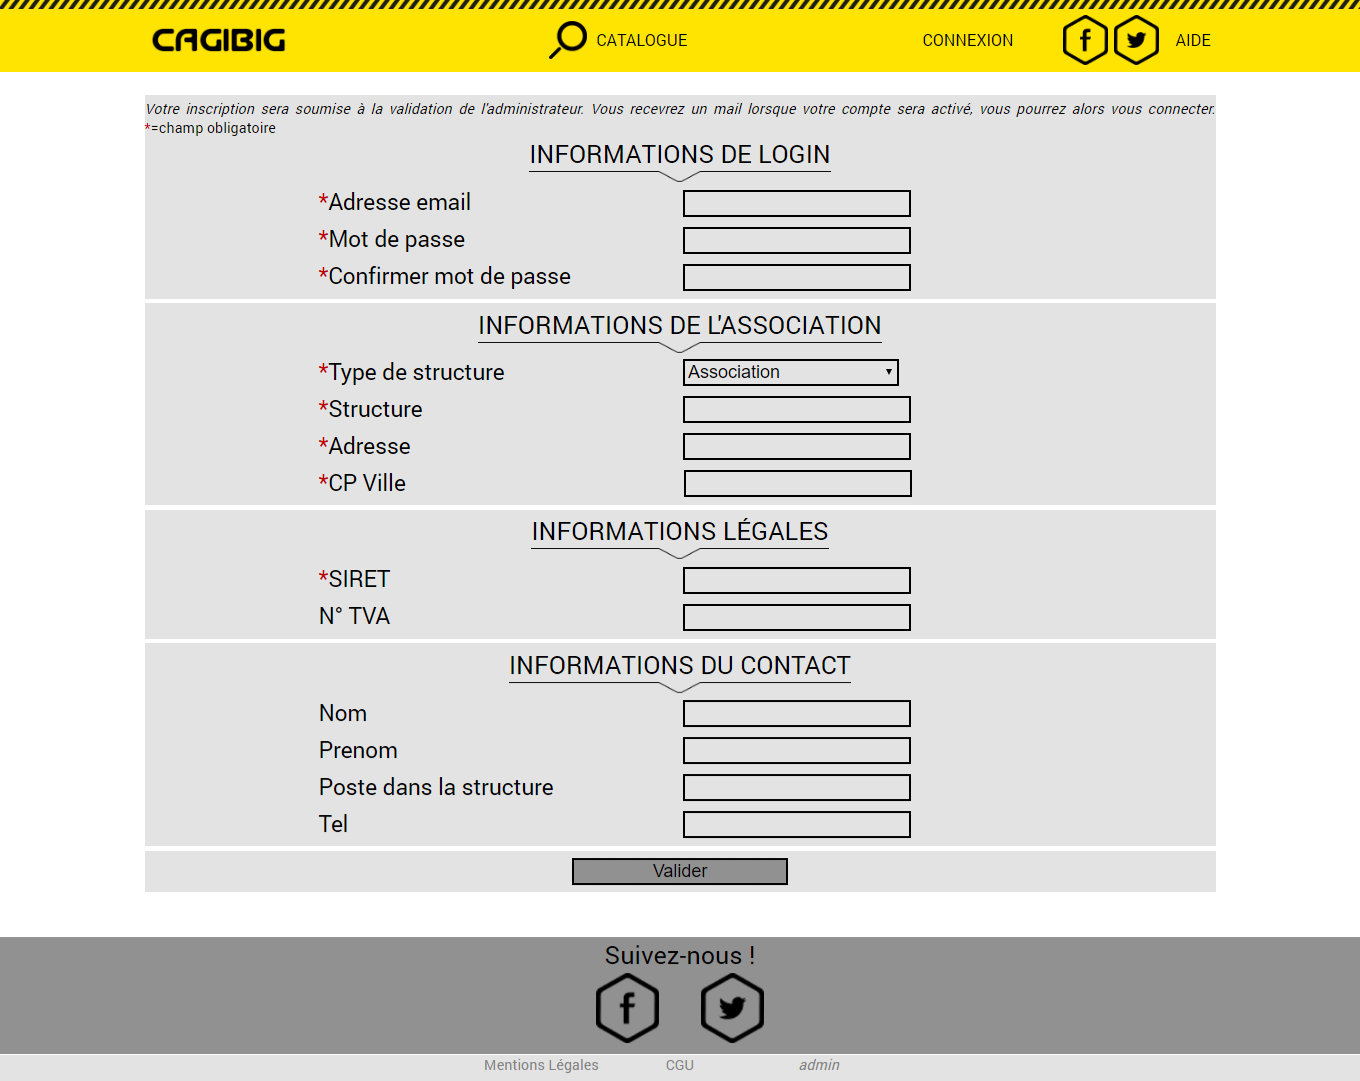Image resolution: width=1360 pixels, height=1081 pixels.
Task: Open the admin footer link
Action: [x=819, y=1065]
